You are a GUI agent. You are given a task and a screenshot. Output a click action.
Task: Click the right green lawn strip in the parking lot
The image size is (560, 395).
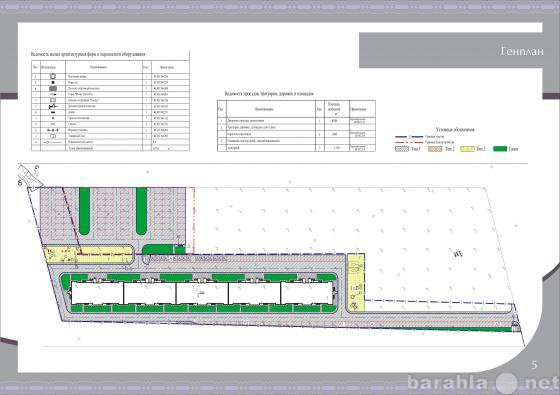point(141,211)
